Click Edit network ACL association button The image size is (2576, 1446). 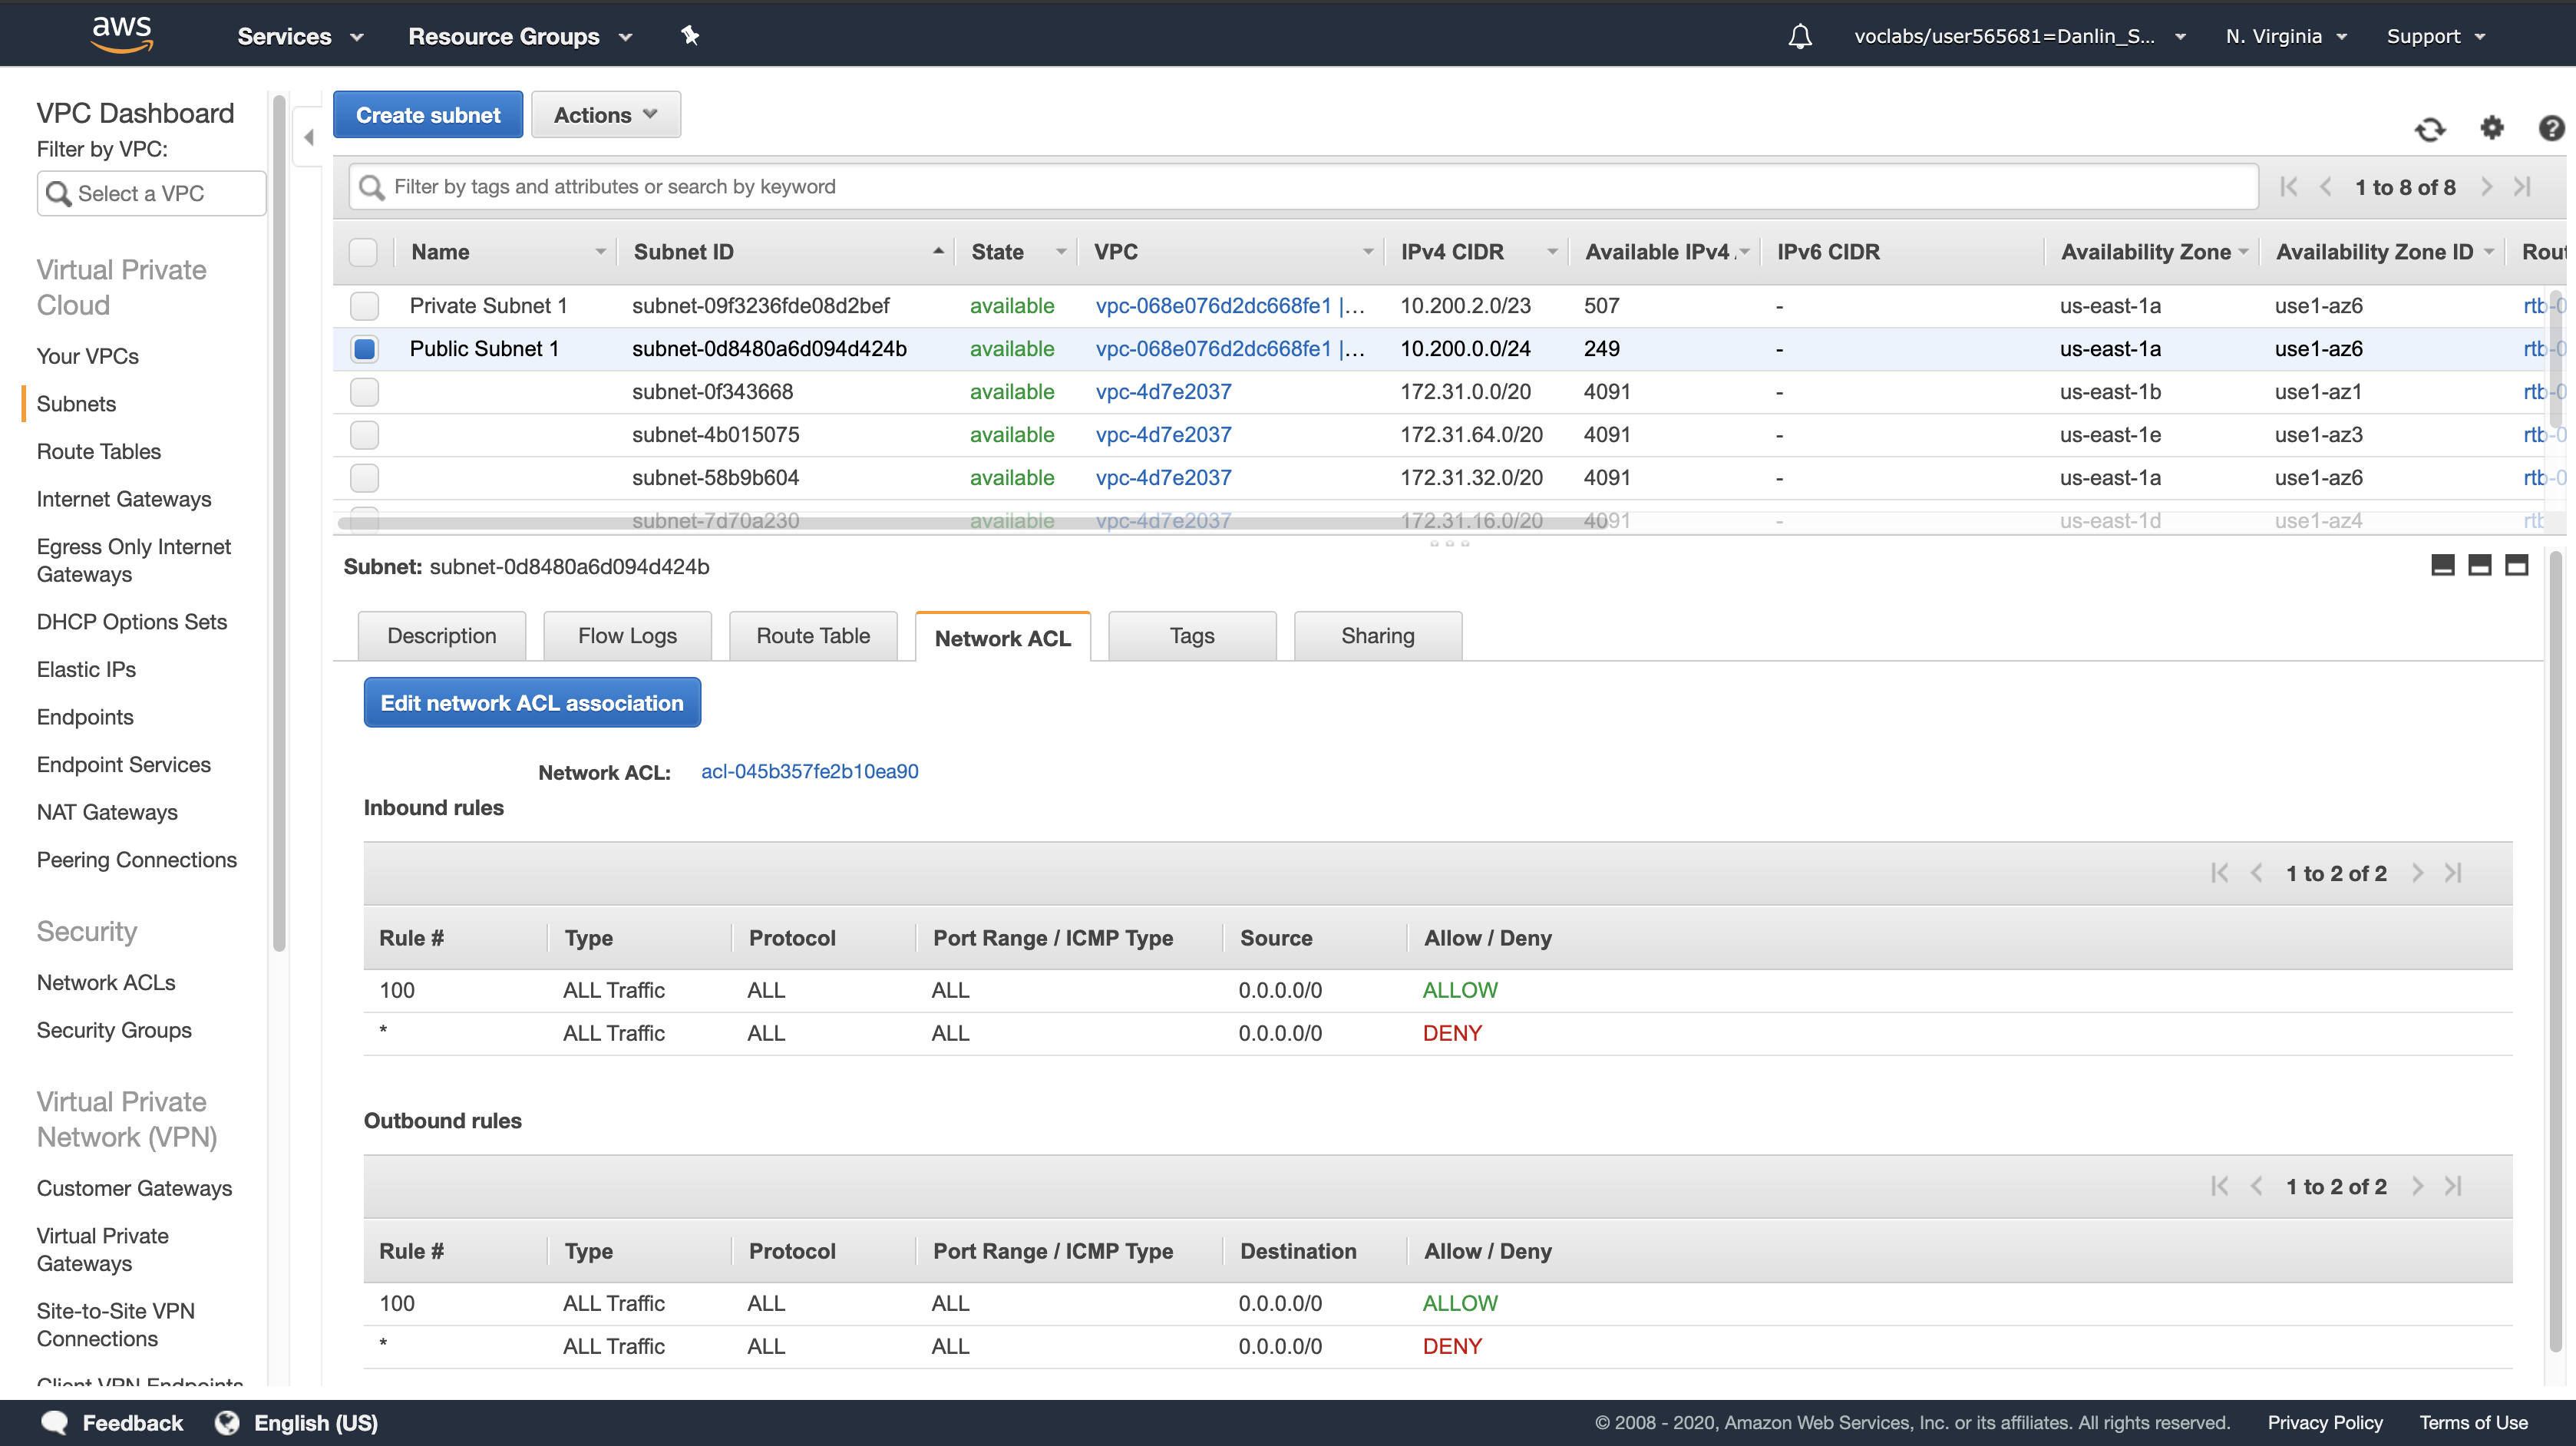(x=531, y=703)
